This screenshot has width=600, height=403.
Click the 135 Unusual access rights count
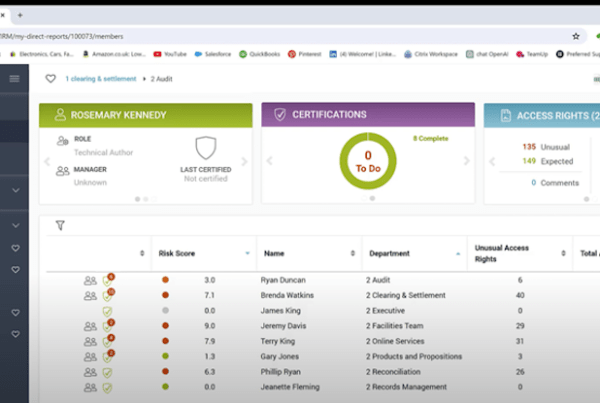[530, 147]
